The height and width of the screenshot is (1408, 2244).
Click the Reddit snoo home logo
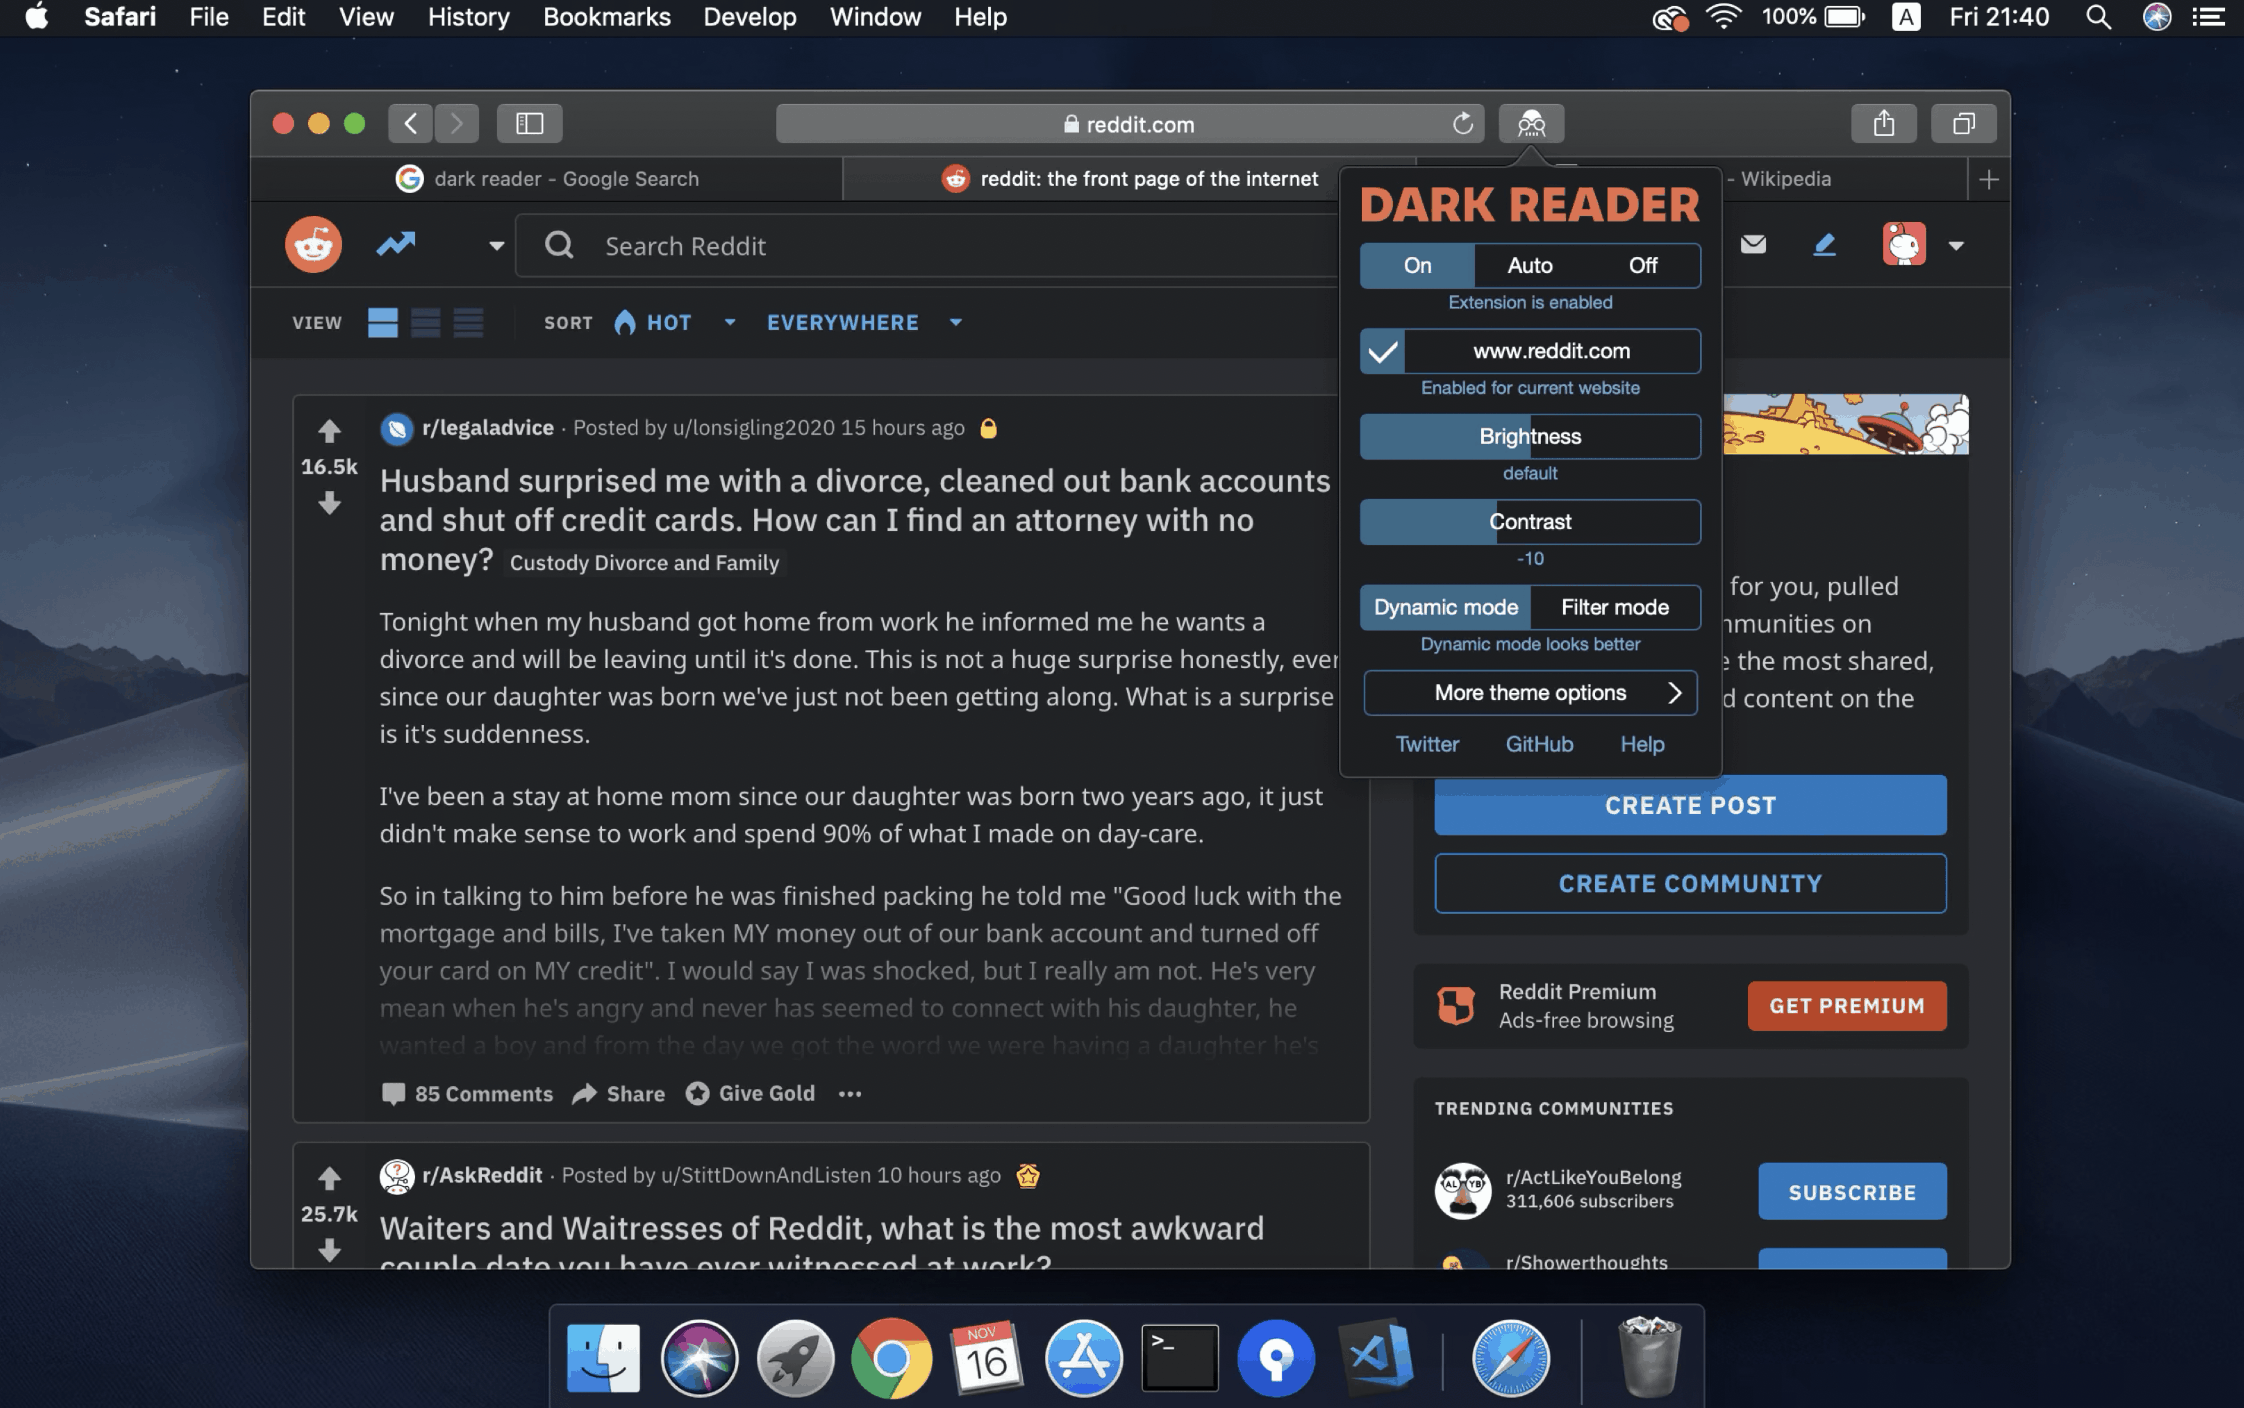(313, 245)
